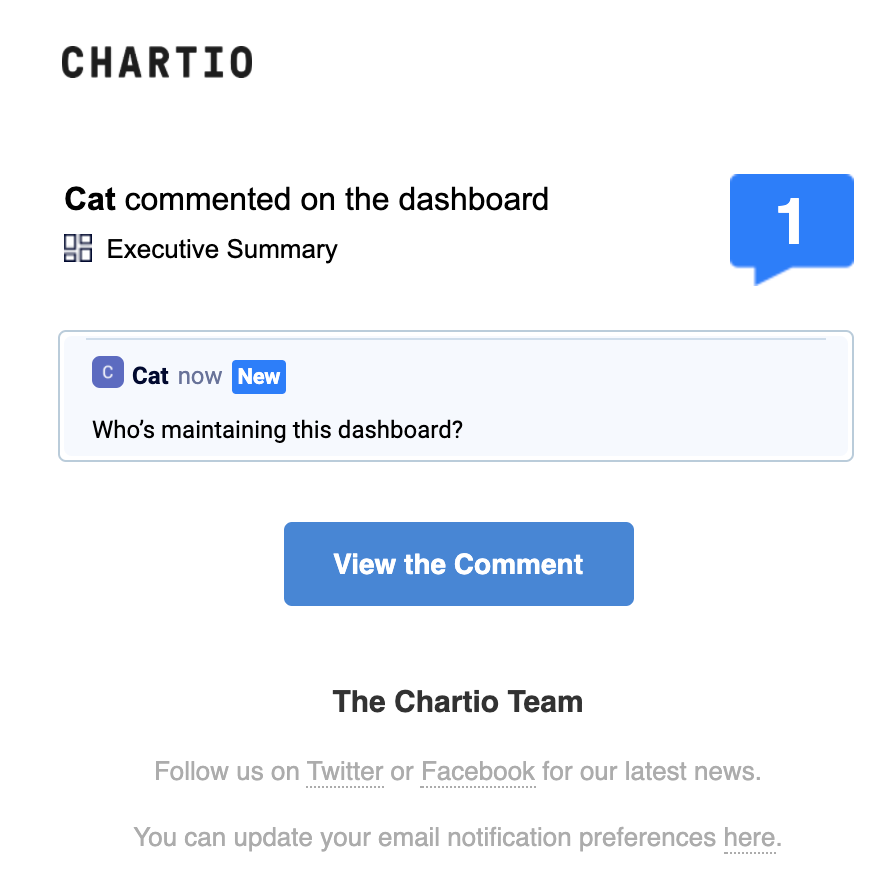892x896 pixels.
Task: Click the number 1 in comment bubble
Action: (789, 221)
